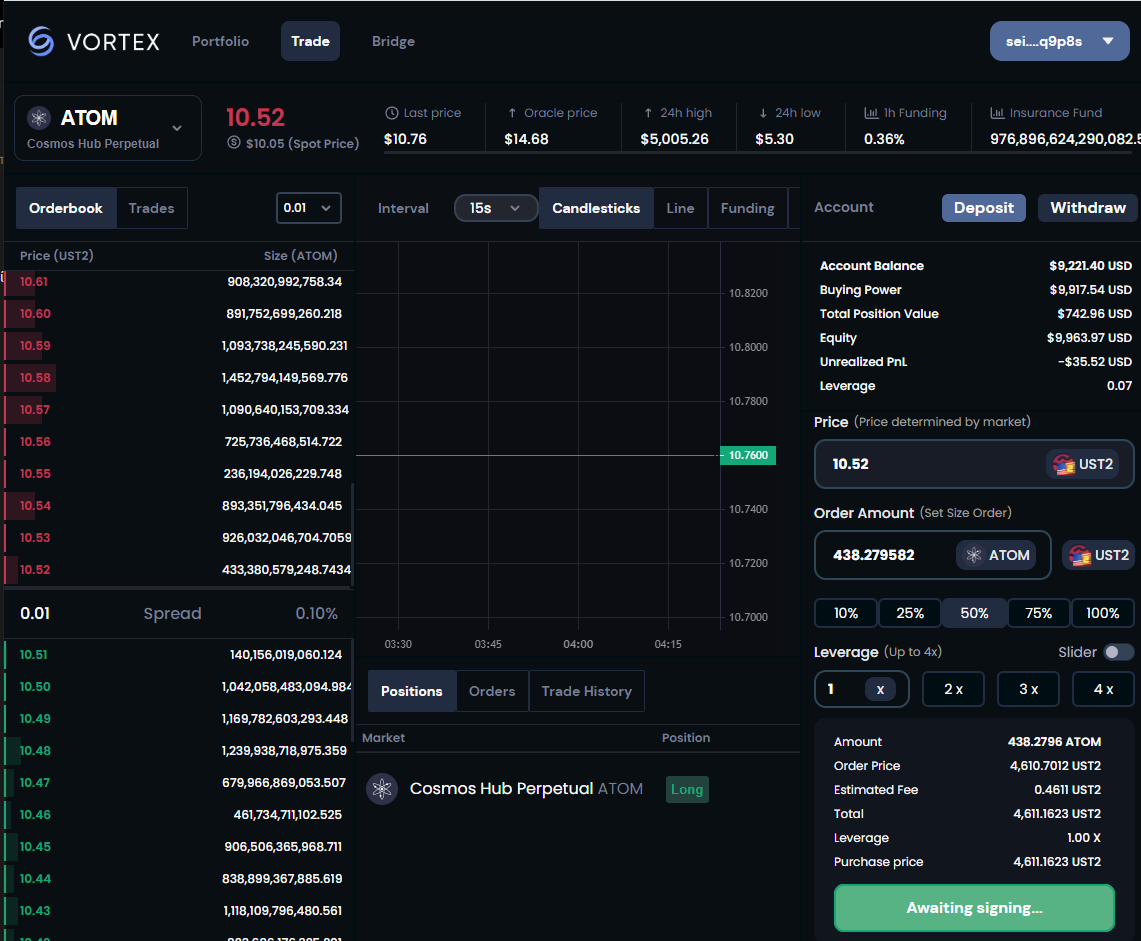This screenshot has height=941, width=1141.
Task: Switch order amount unit to UST2
Action: (1098, 555)
